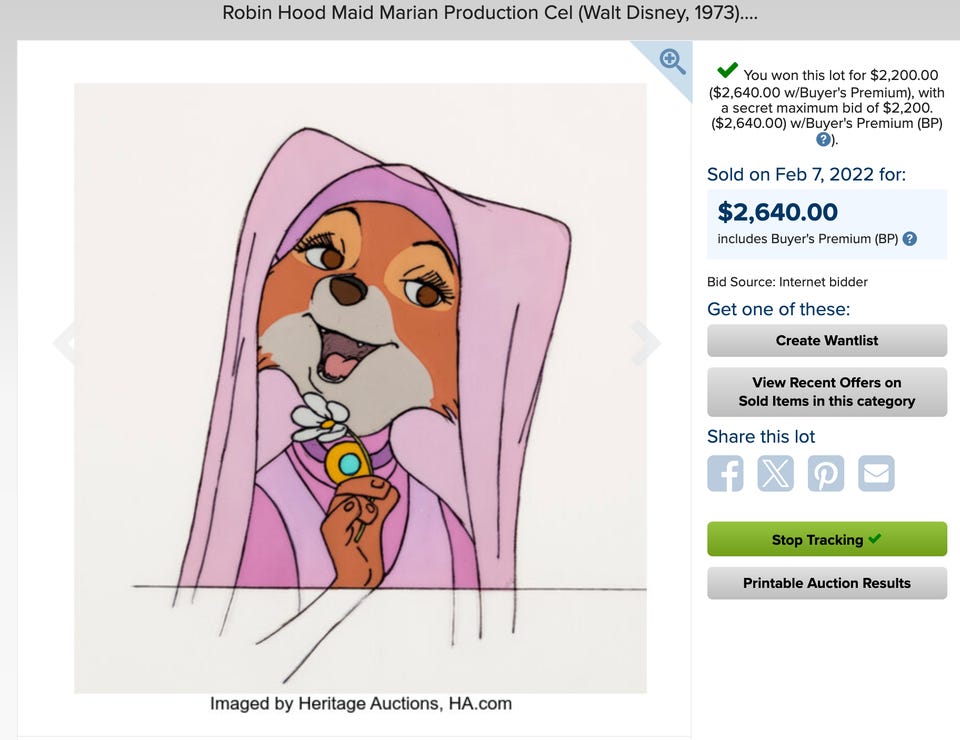Click the 'Get one of these:' heading
This screenshot has height=740, width=960.
778,309
